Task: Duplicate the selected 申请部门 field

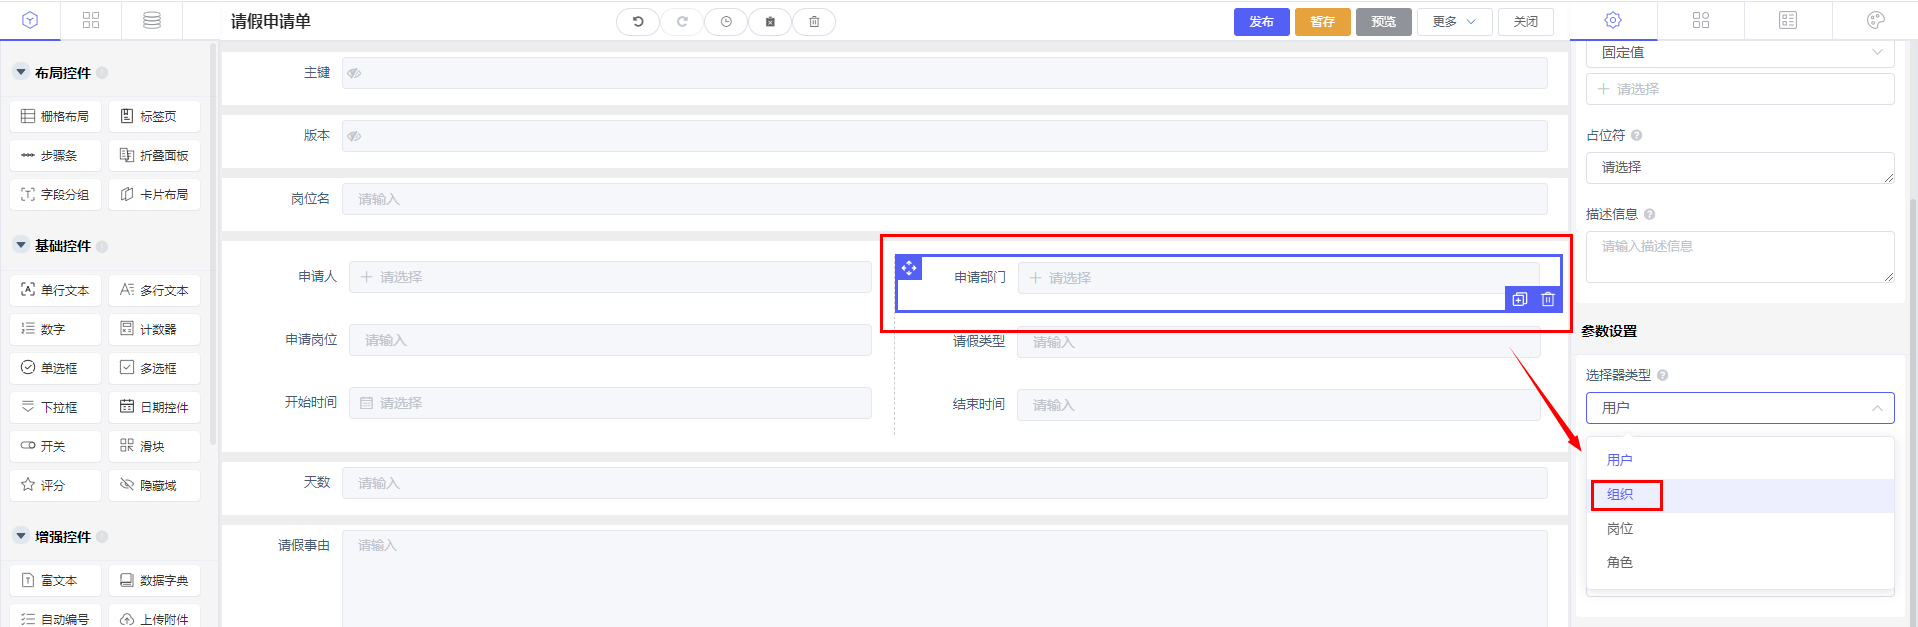Action: [x=1519, y=299]
